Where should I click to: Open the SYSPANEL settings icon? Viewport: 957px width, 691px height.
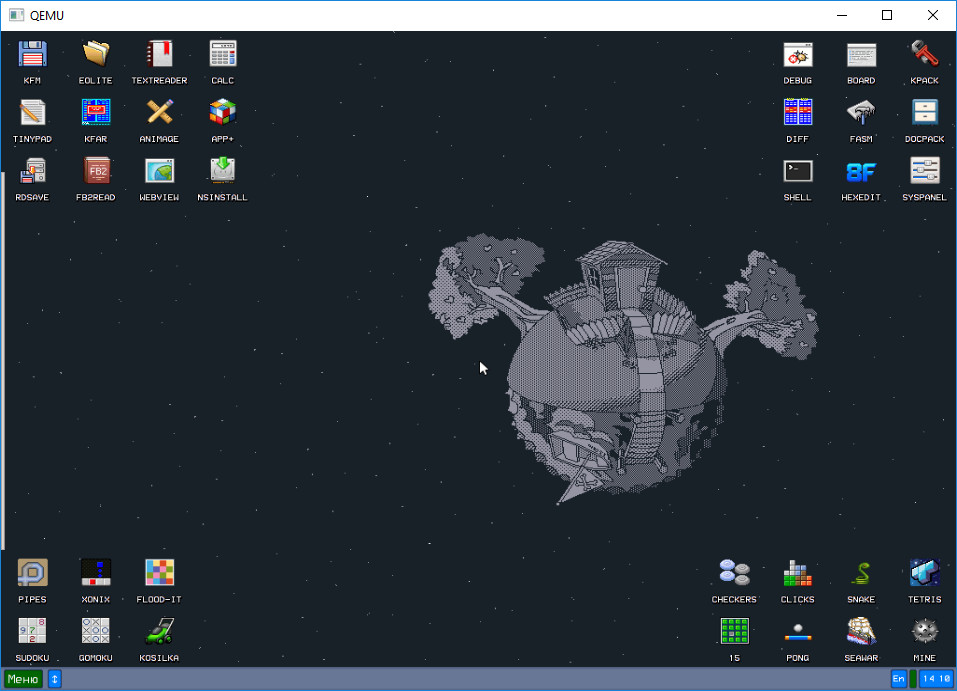925,171
